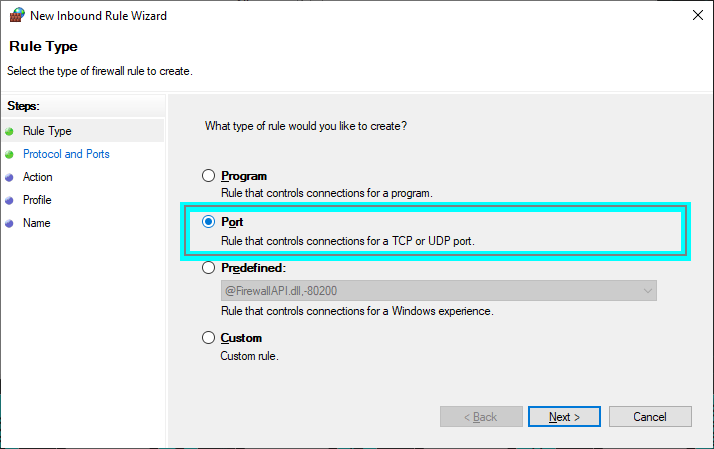Viewport: 714px width, 449px height.
Task: Select the Custom rule radio button
Action: [209, 338]
